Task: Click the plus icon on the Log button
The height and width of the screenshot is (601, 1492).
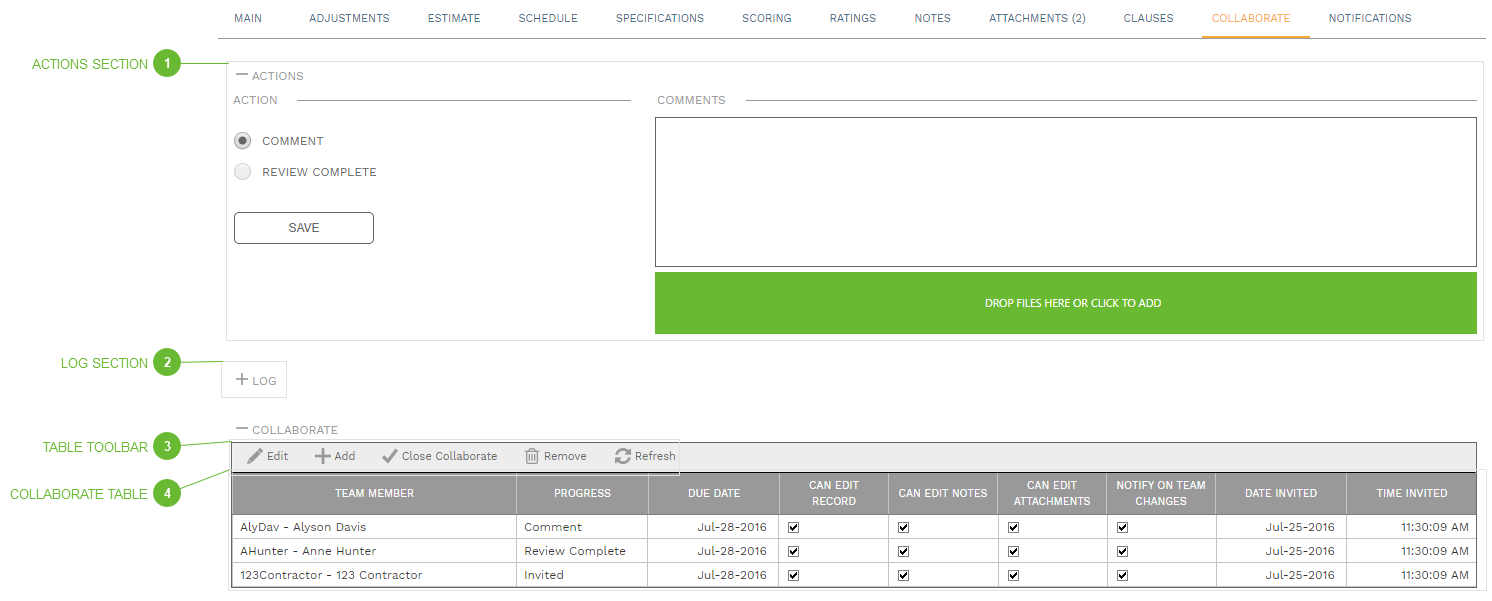Action: click(240, 379)
